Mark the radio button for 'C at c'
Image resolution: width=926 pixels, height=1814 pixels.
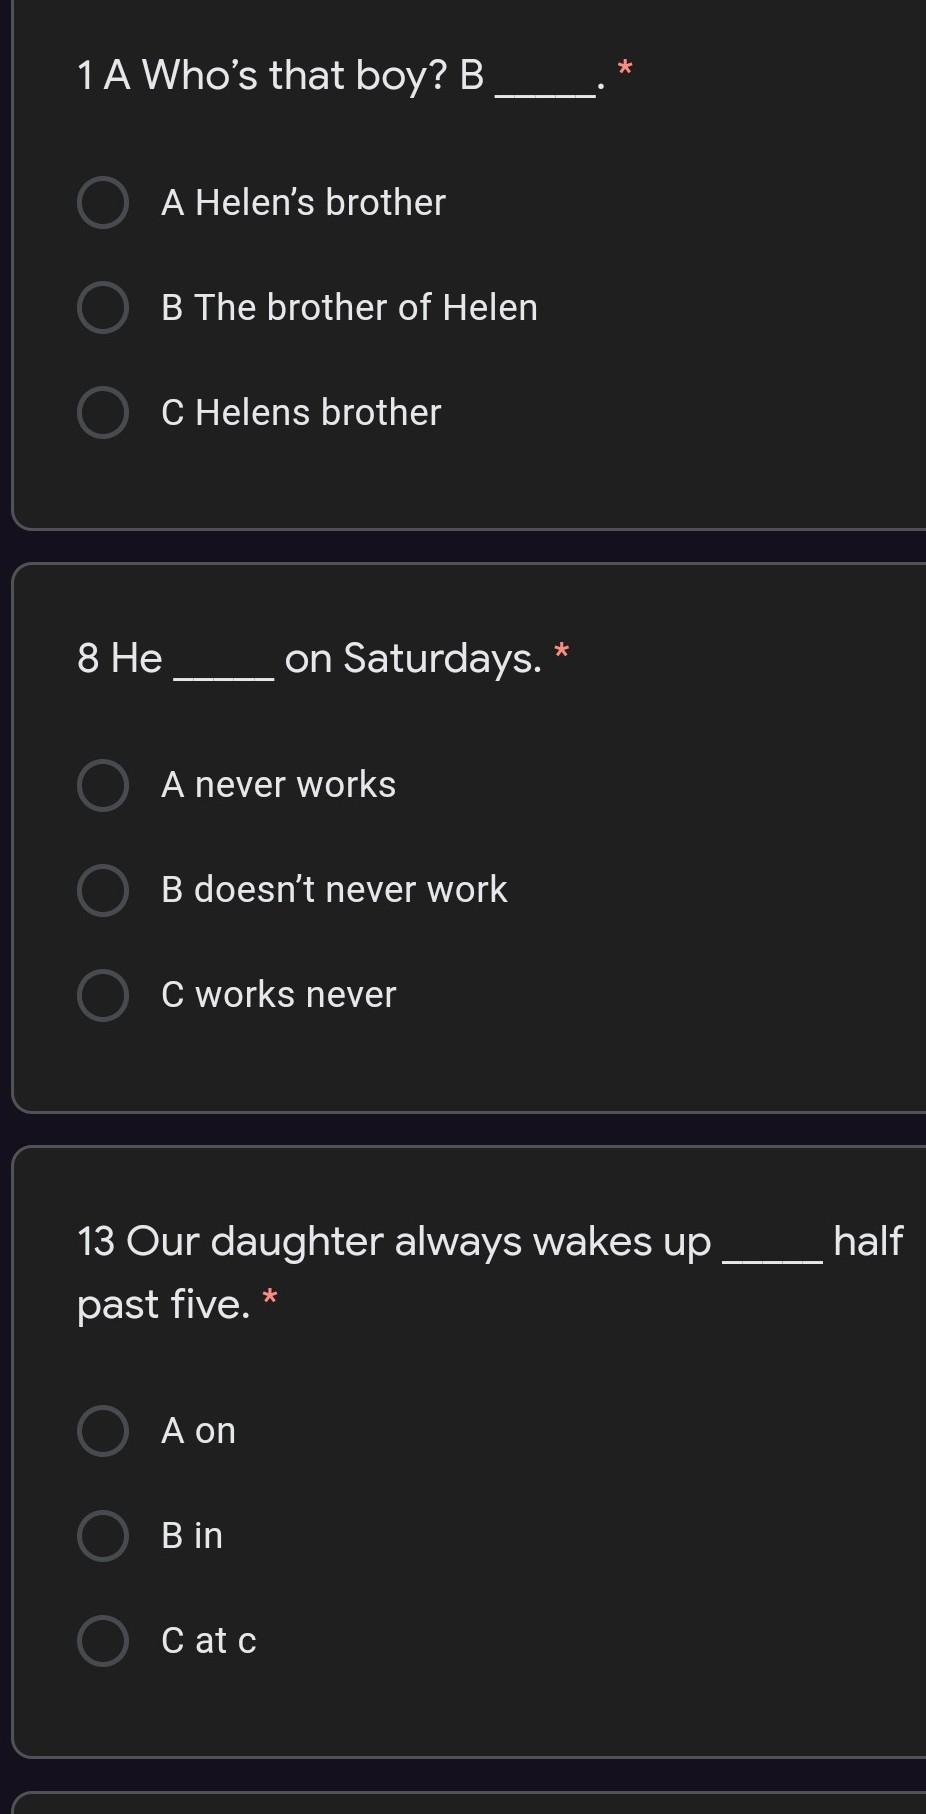(103, 1641)
